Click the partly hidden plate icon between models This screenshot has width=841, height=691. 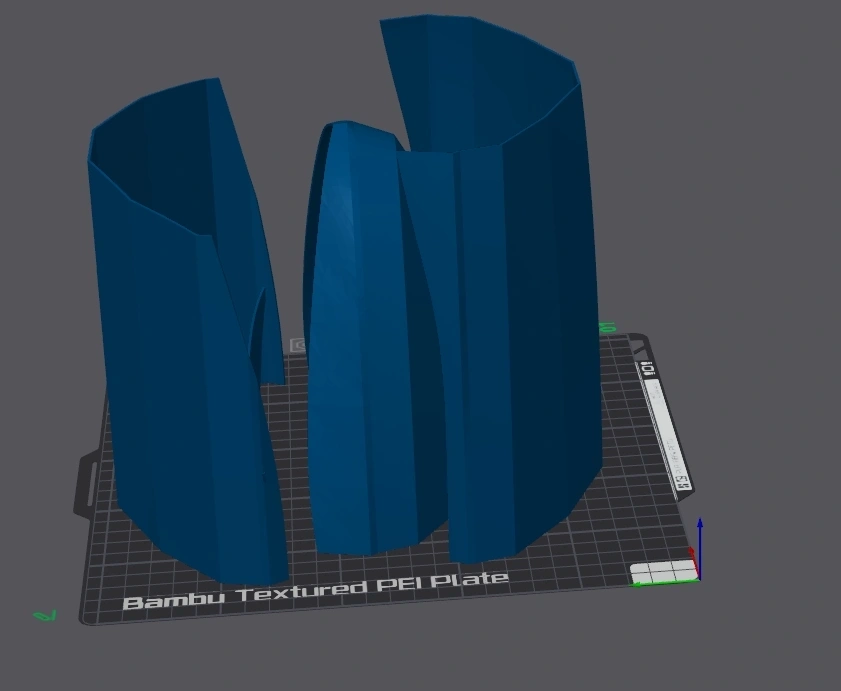(298, 345)
